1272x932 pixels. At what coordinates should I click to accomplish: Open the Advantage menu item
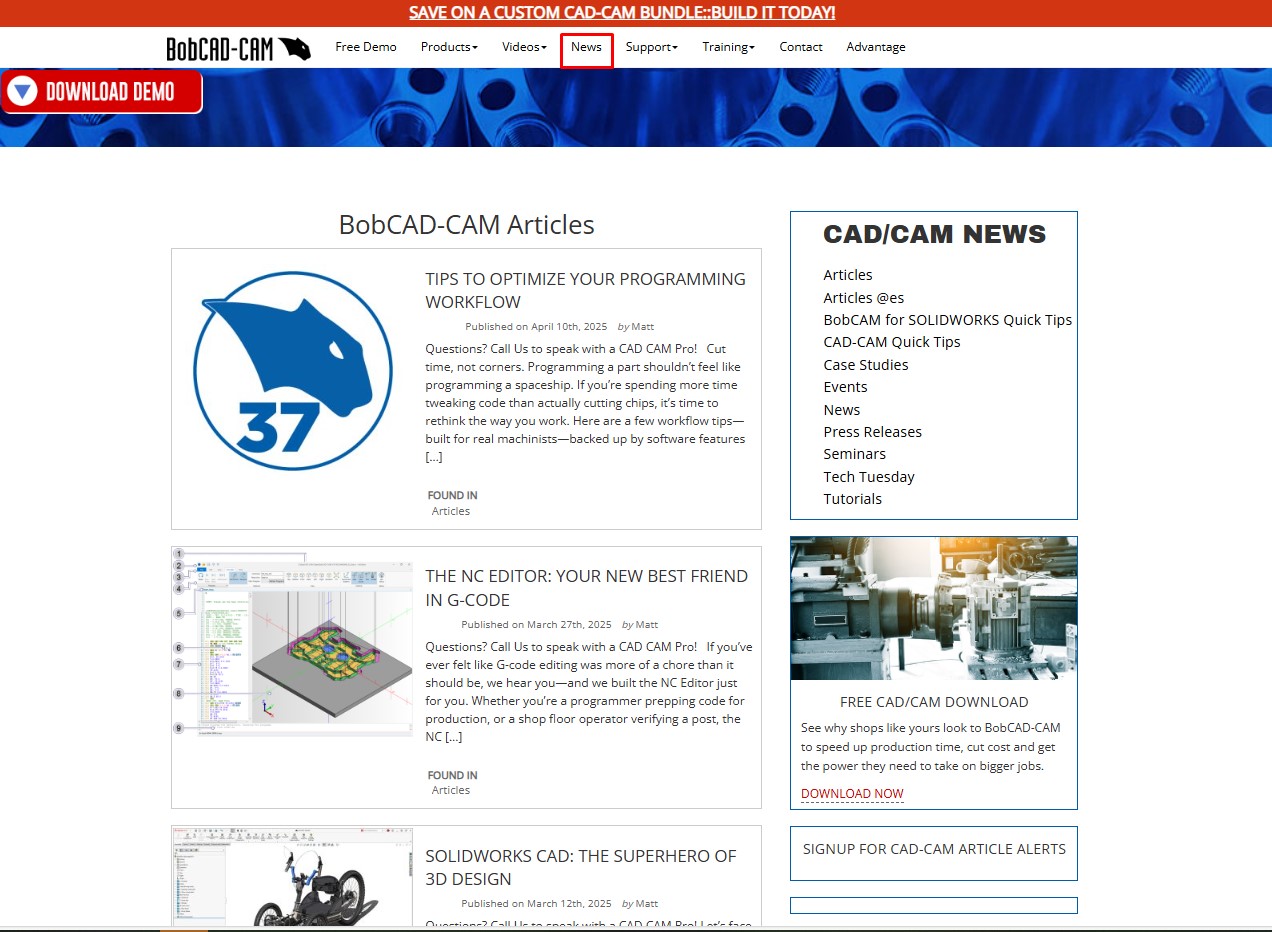point(876,47)
